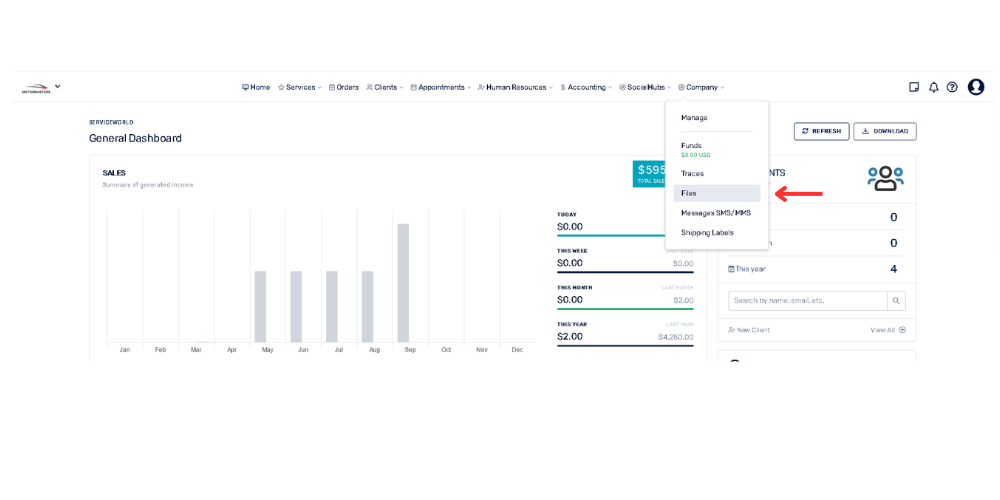Follow the View All clients link
The width and height of the screenshot is (1000, 500).
click(x=888, y=330)
